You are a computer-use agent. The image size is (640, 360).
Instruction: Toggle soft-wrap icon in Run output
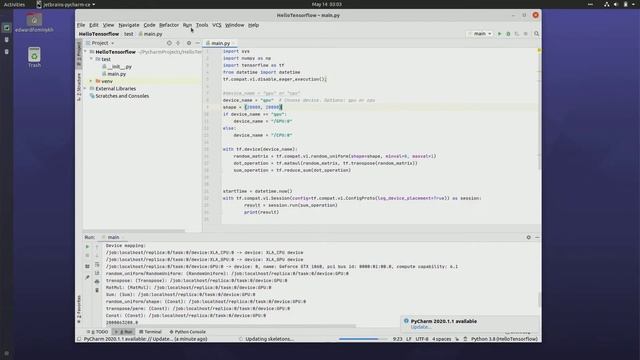click(97, 264)
